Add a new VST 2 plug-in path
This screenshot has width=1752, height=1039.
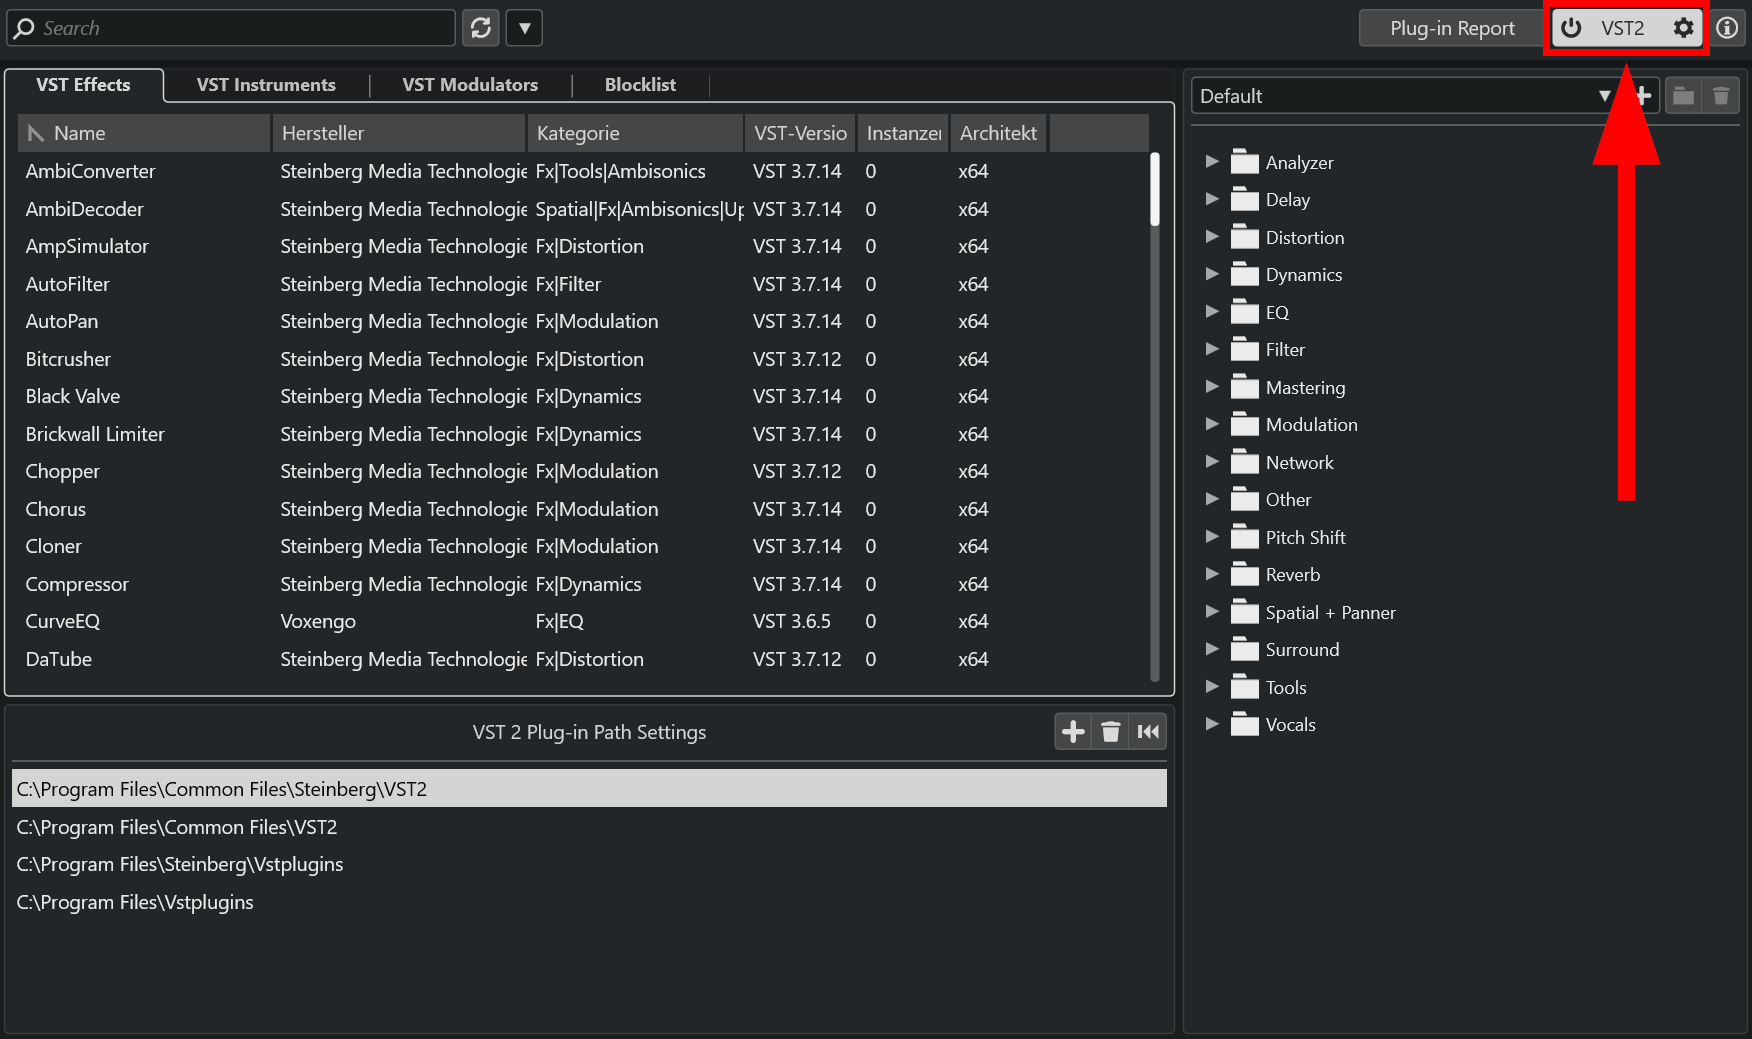[1072, 731]
